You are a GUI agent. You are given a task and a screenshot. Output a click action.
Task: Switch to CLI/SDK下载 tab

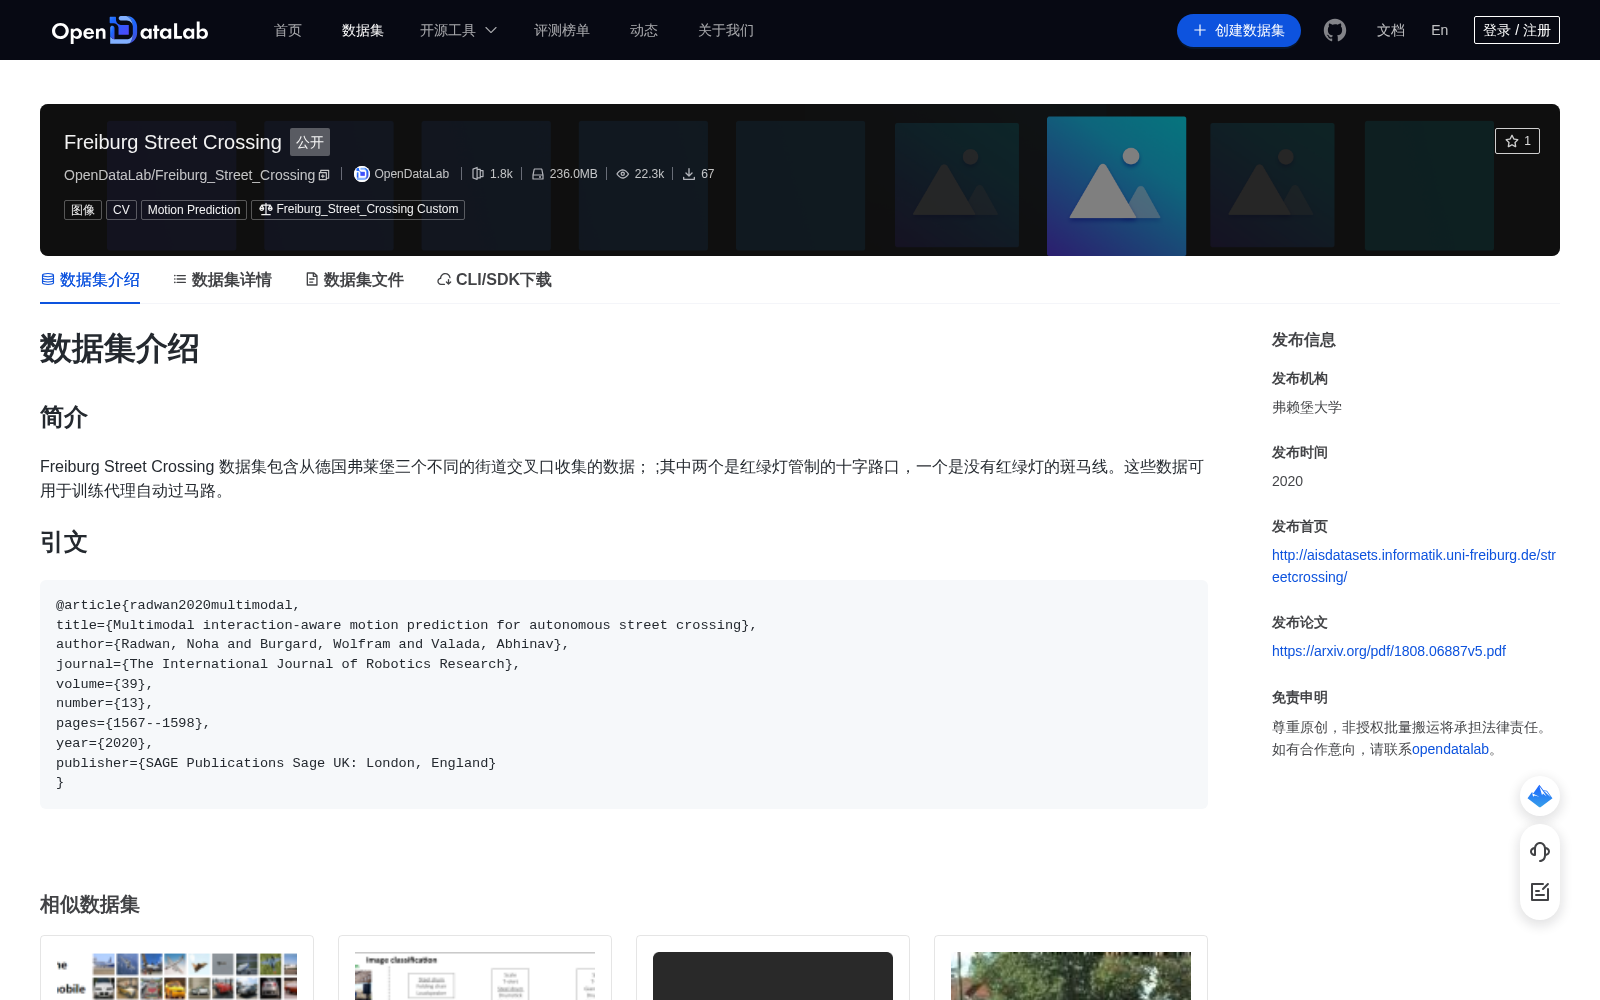pos(494,280)
